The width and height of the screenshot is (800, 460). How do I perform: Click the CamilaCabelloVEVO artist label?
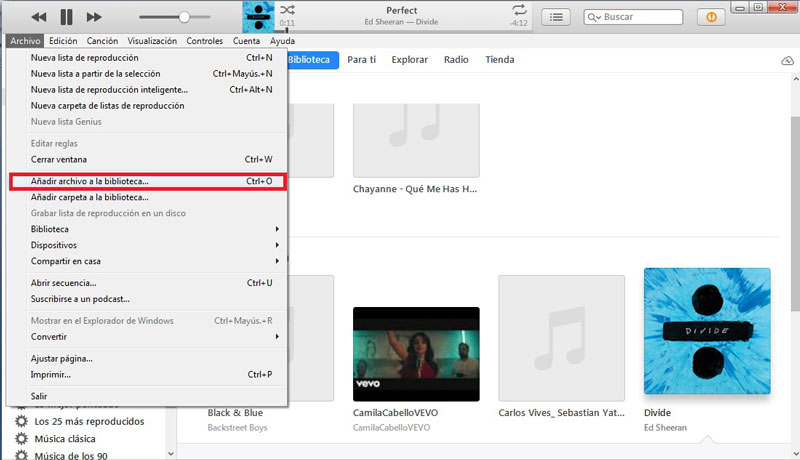[x=391, y=427]
